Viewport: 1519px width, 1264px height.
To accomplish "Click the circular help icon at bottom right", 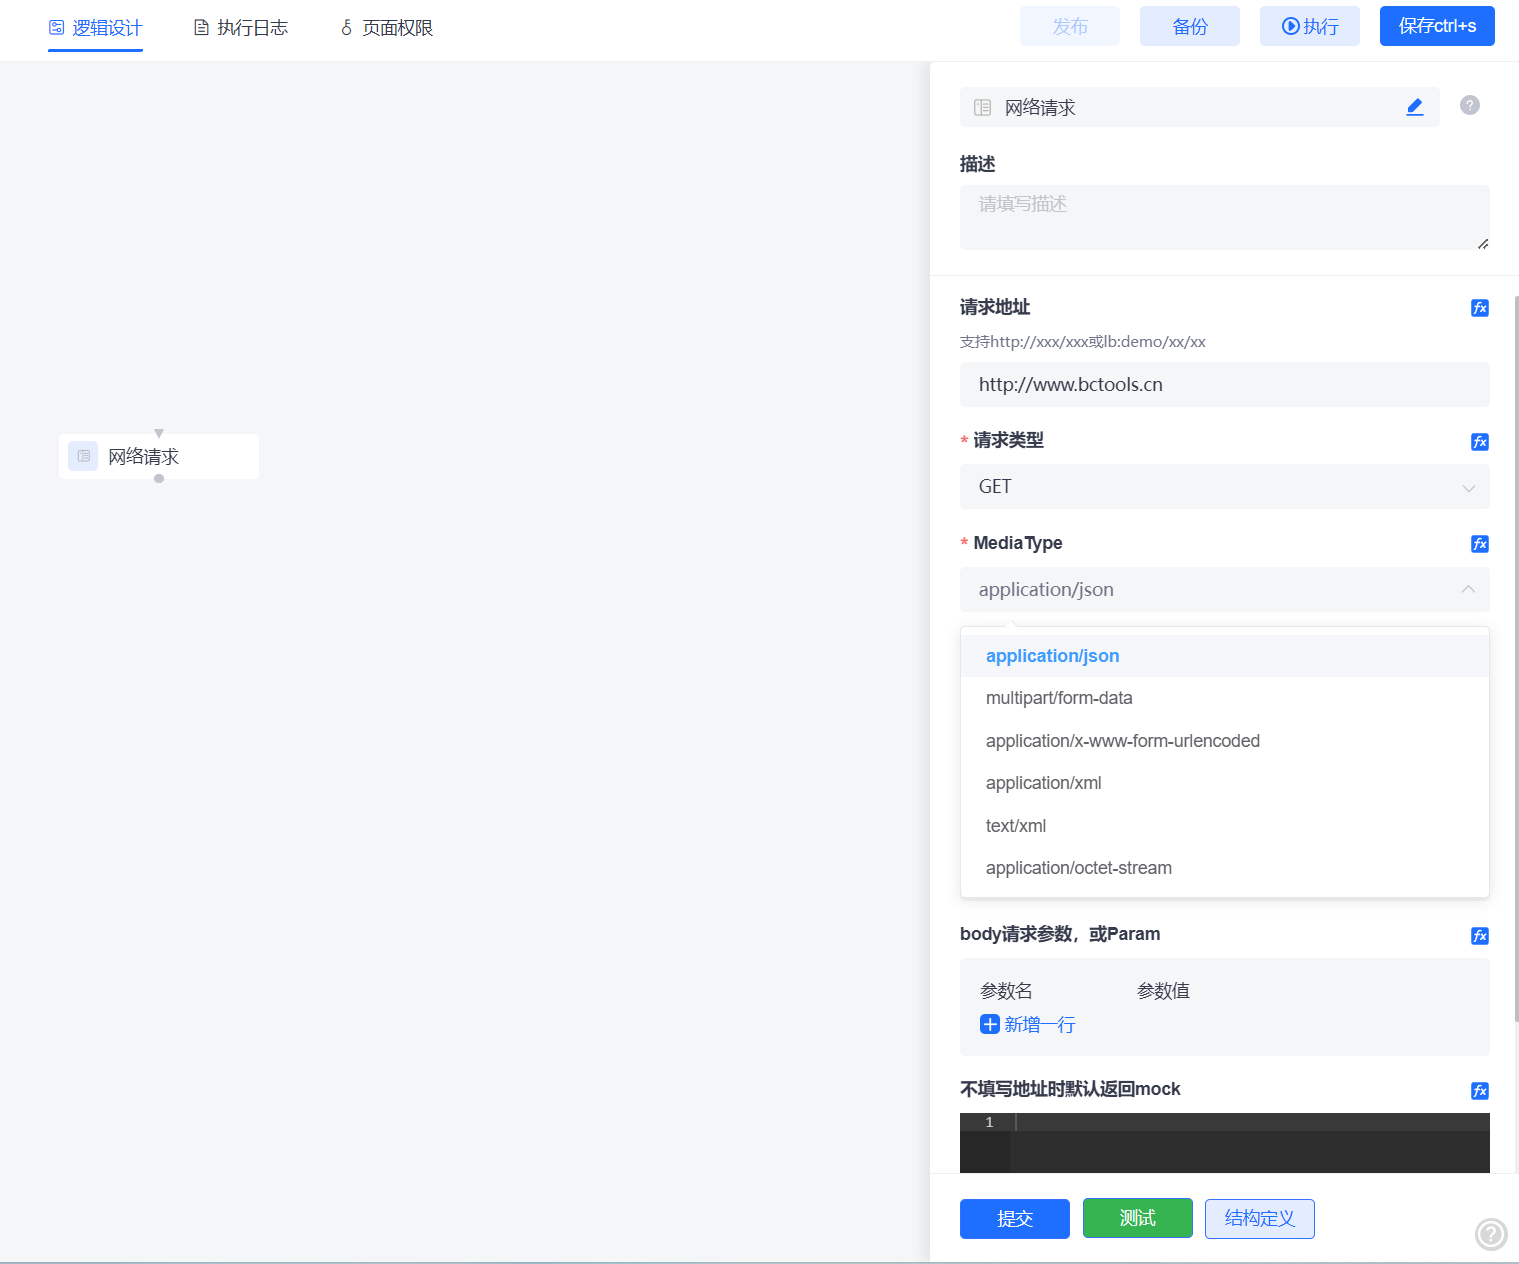I will [x=1491, y=1234].
